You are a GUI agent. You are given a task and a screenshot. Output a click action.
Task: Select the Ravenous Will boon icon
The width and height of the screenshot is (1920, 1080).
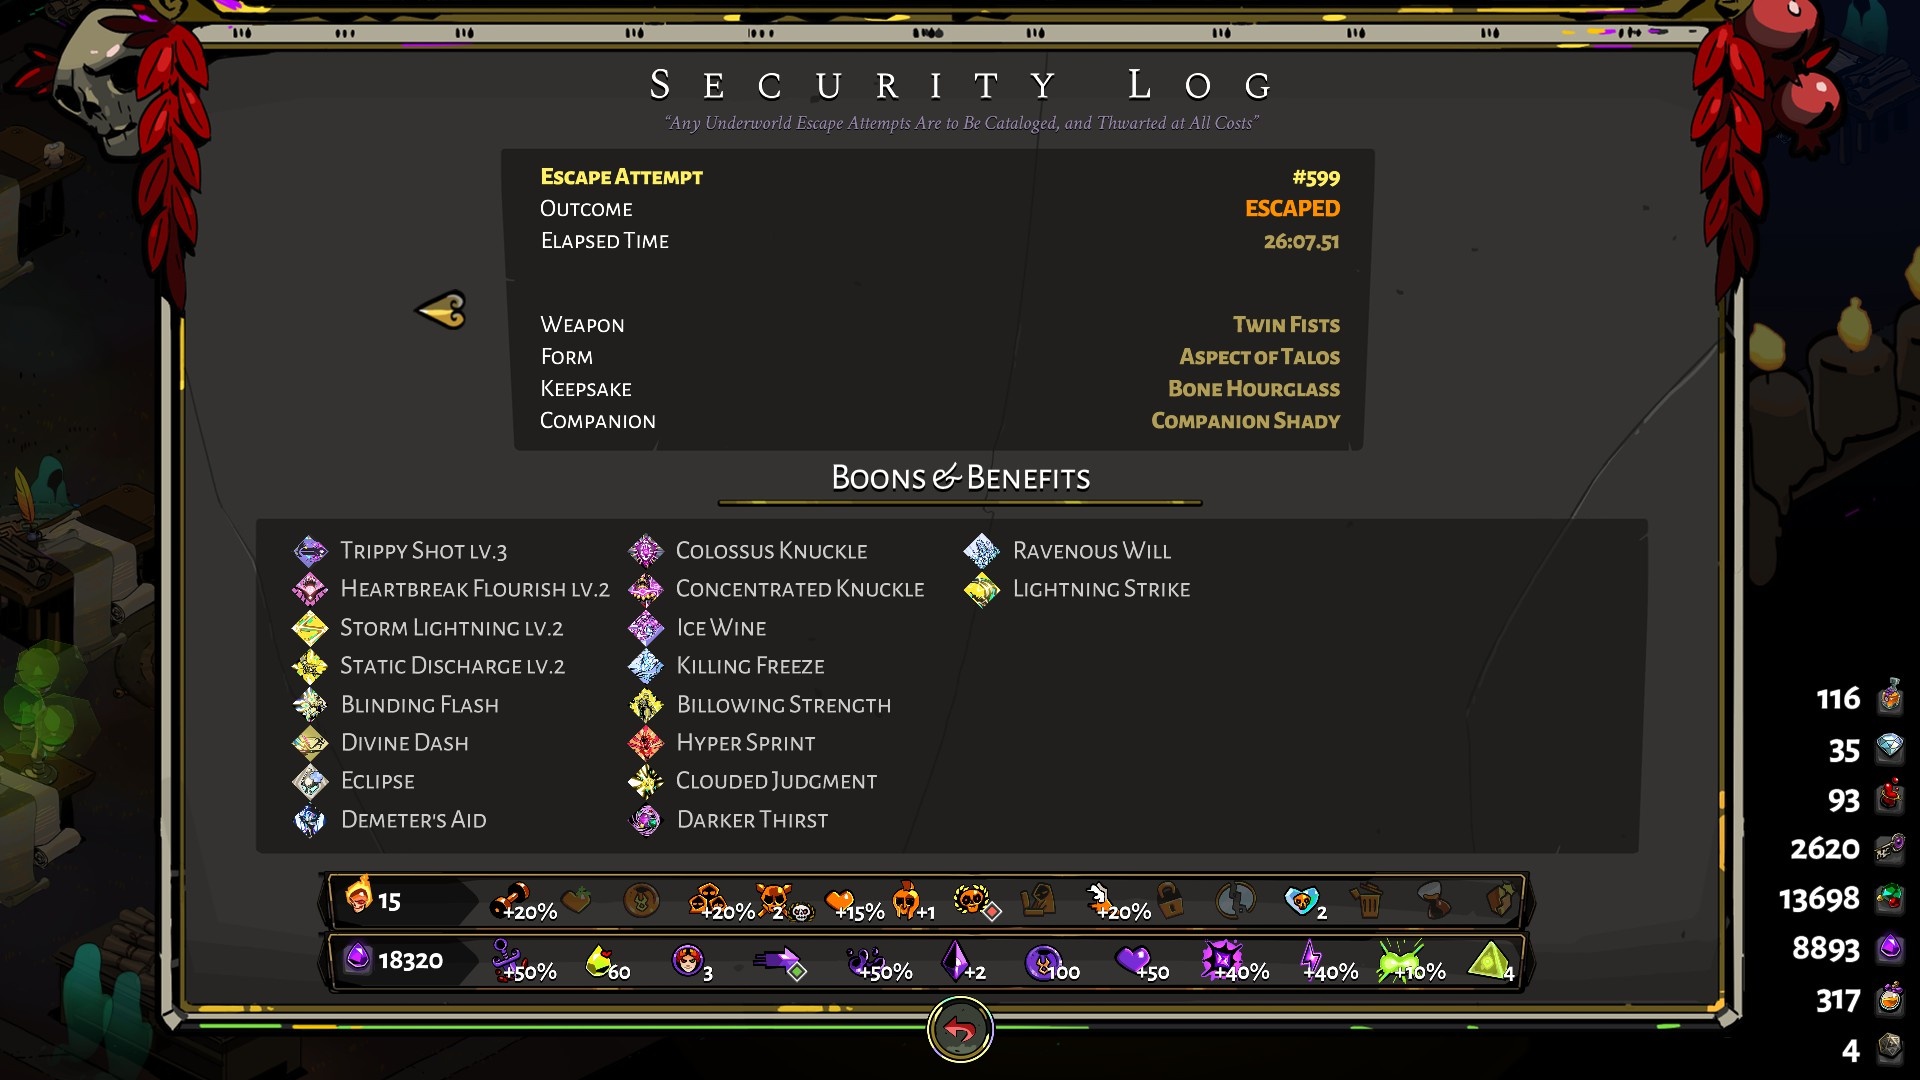pyautogui.click(x=982, y=551)
